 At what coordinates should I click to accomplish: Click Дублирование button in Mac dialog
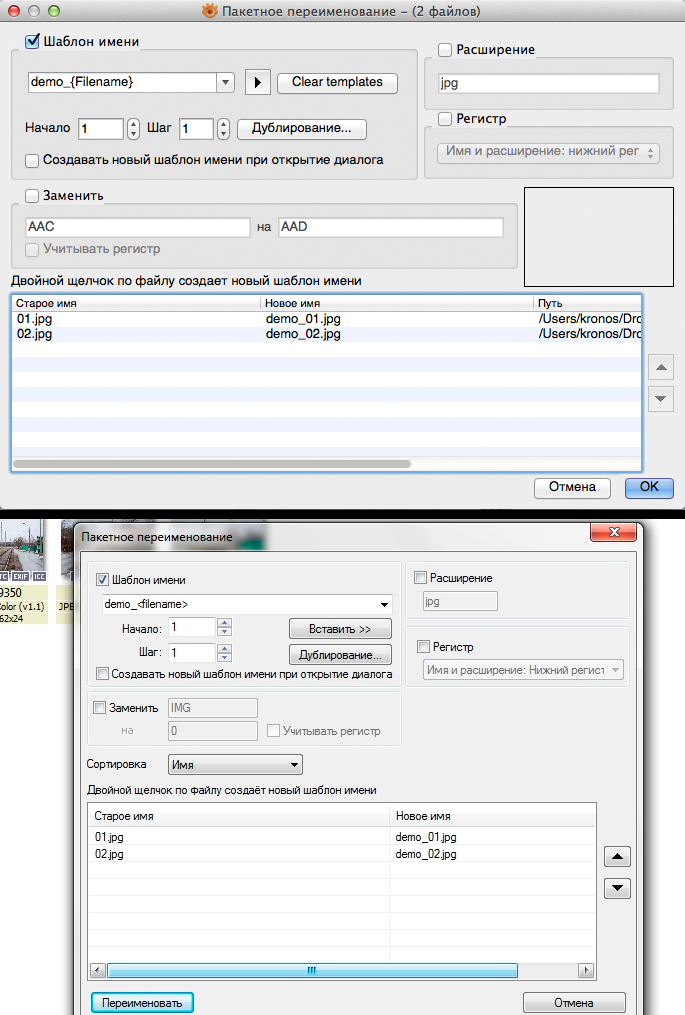click(x=302, y=128)
